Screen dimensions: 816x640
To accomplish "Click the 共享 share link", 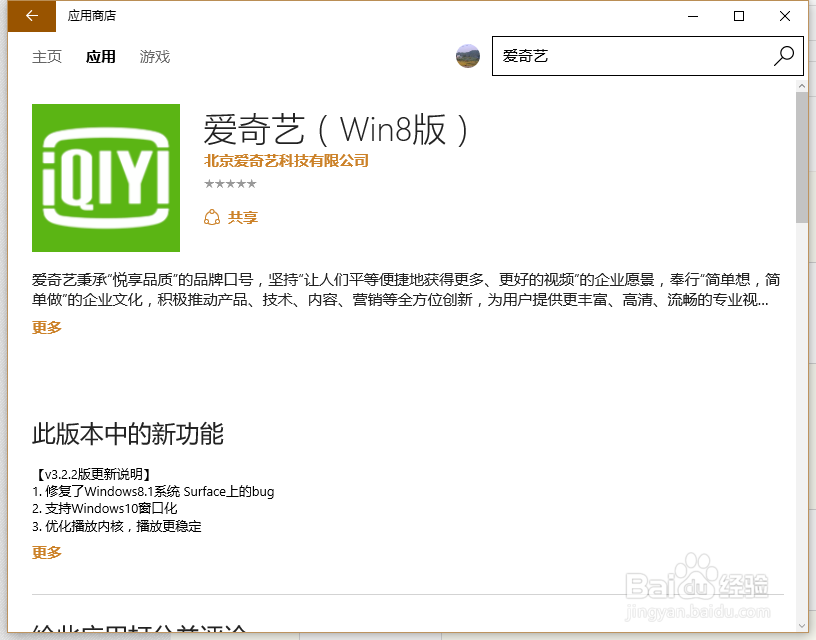I will [x=243, y=217].
